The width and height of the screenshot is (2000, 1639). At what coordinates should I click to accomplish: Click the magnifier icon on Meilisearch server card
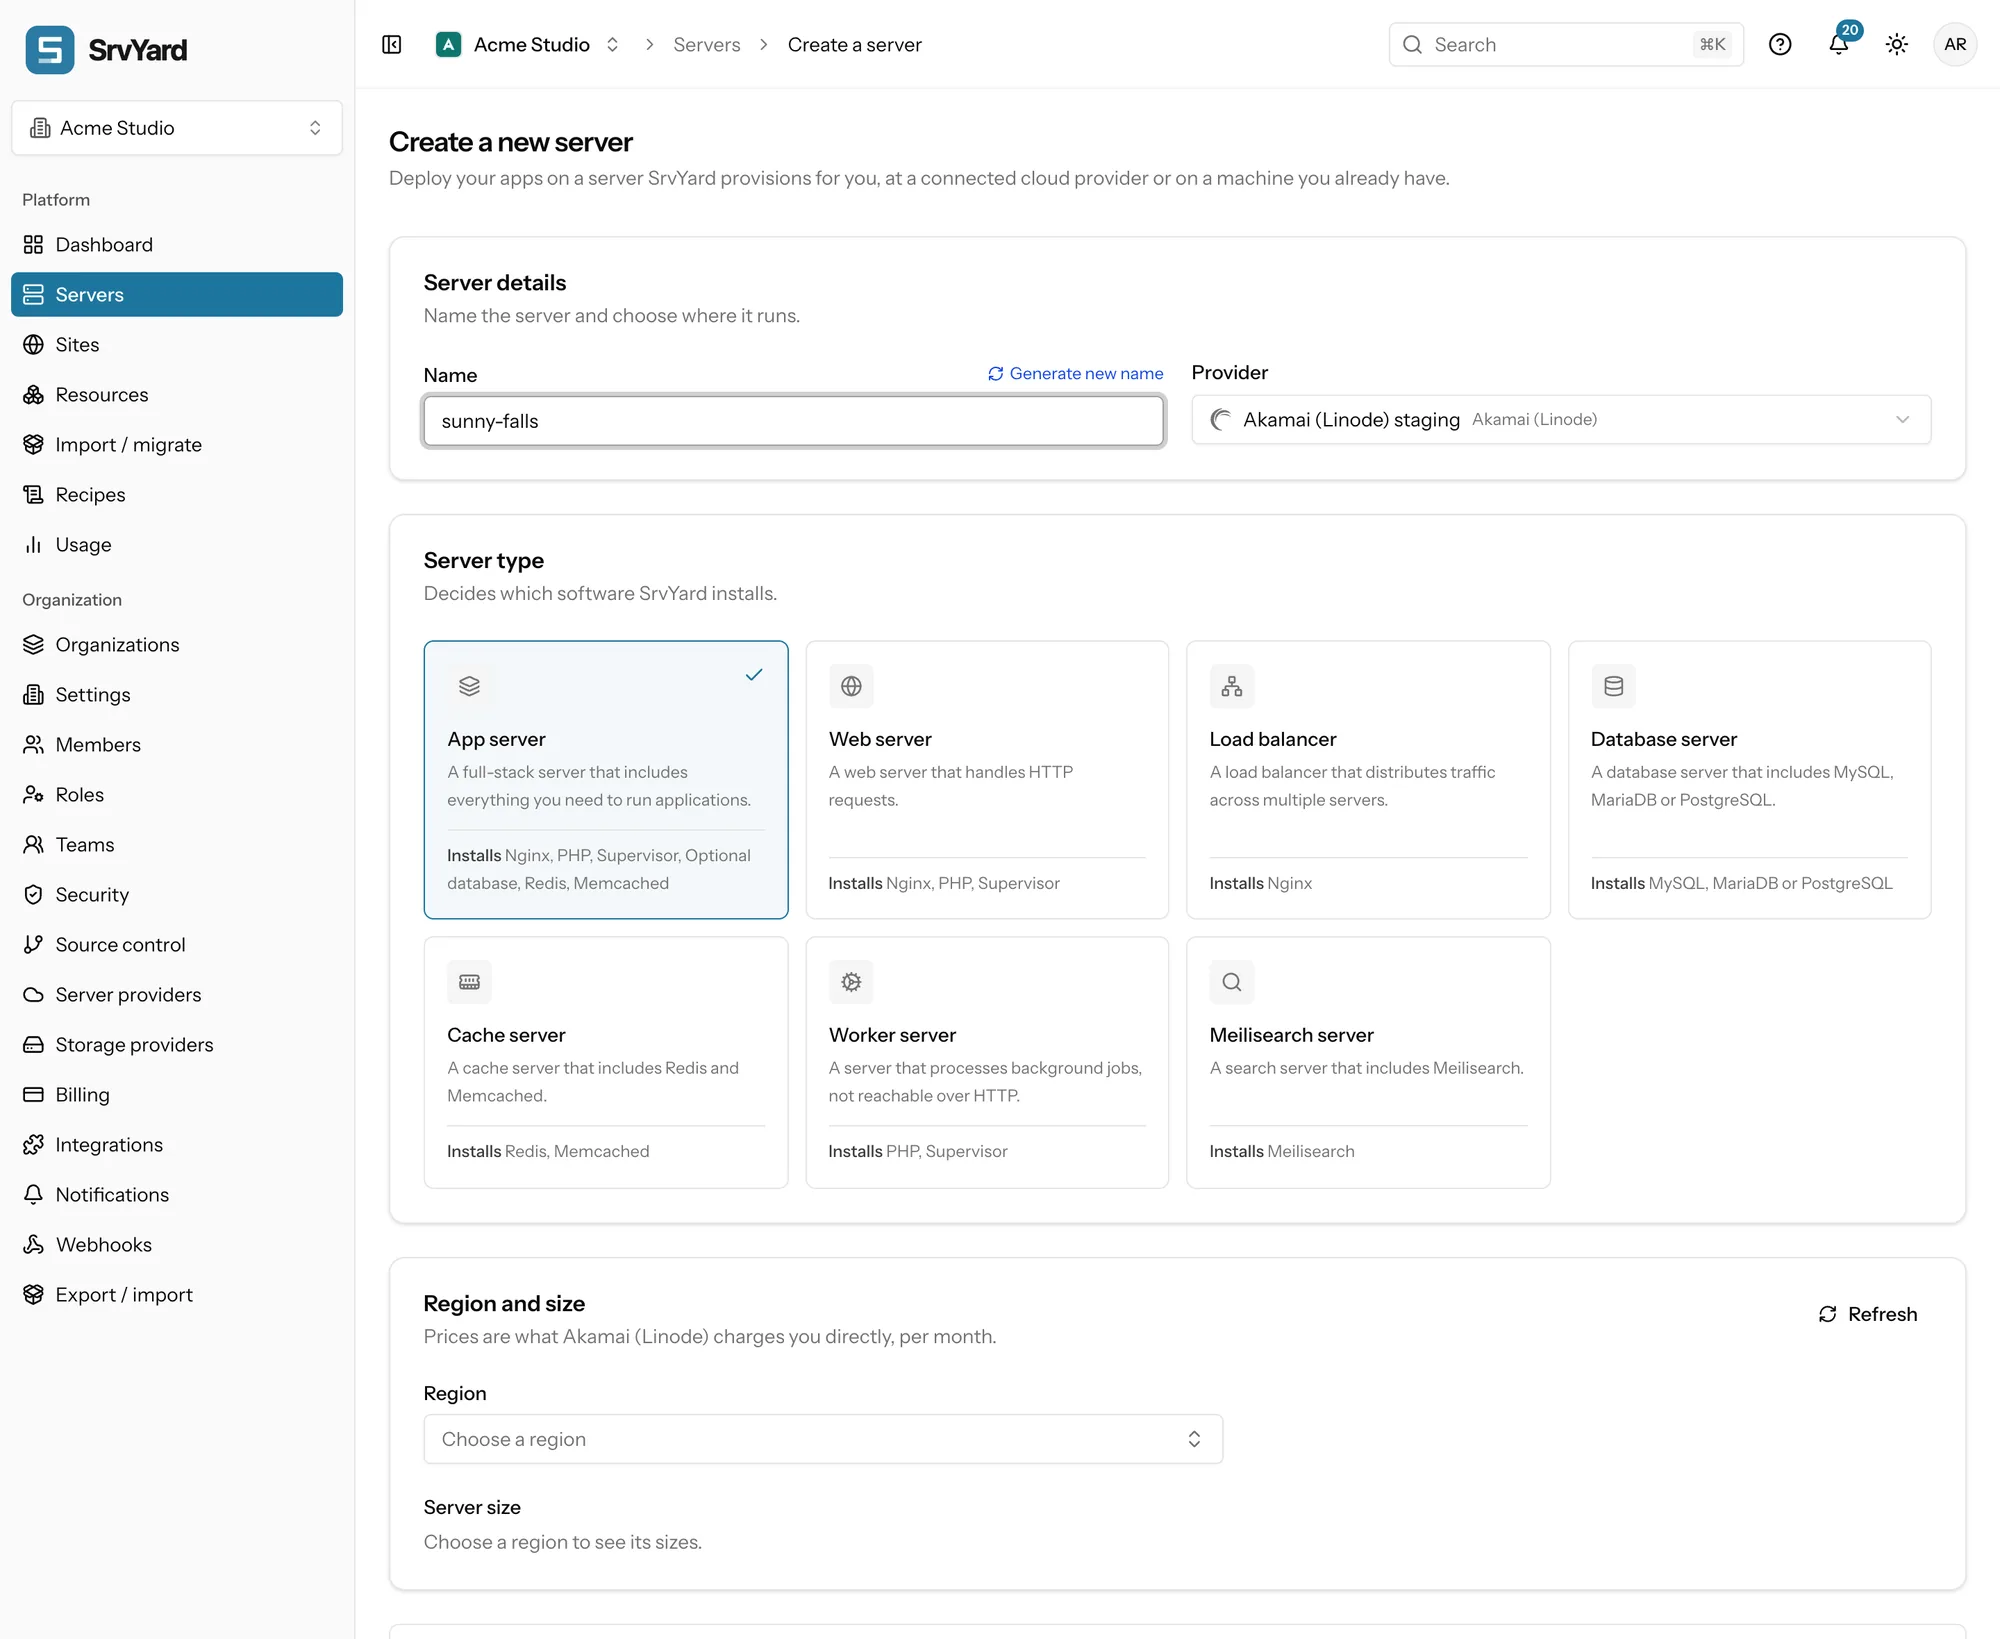click(1232, 982)
